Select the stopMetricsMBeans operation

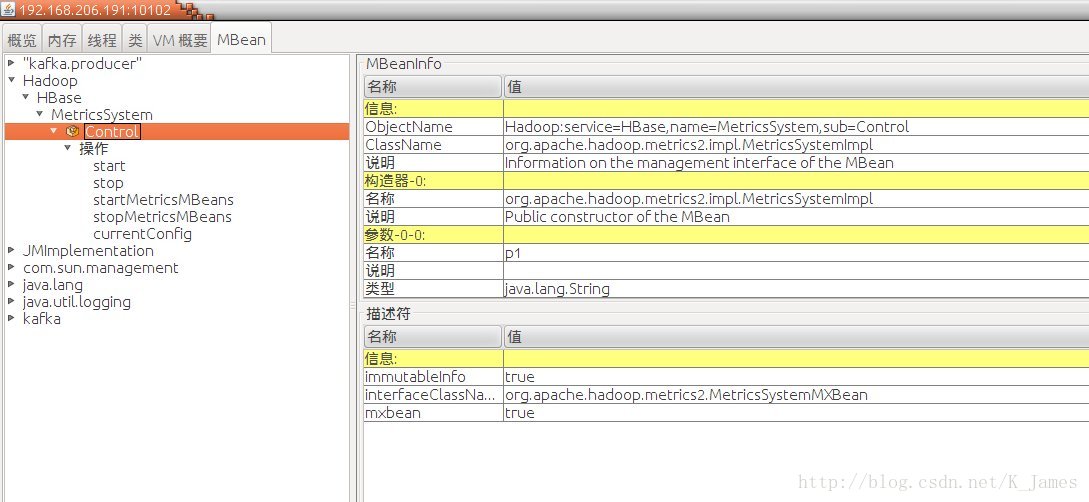163,217
